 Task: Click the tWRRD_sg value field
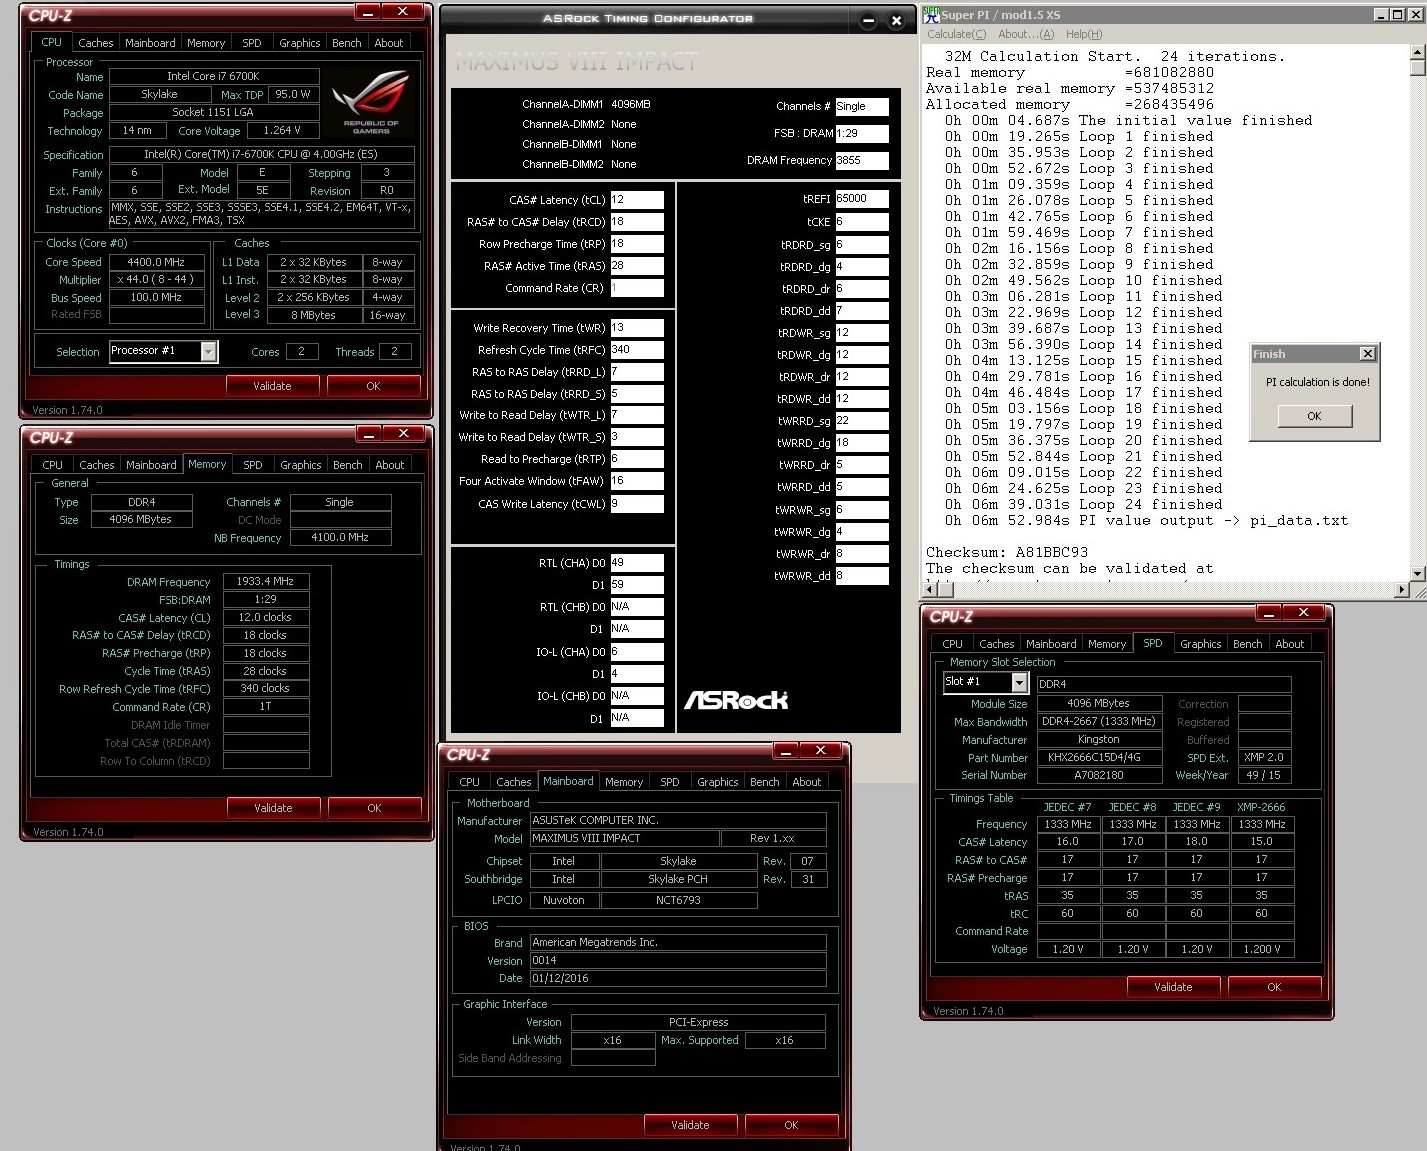[x=862, y=421]
